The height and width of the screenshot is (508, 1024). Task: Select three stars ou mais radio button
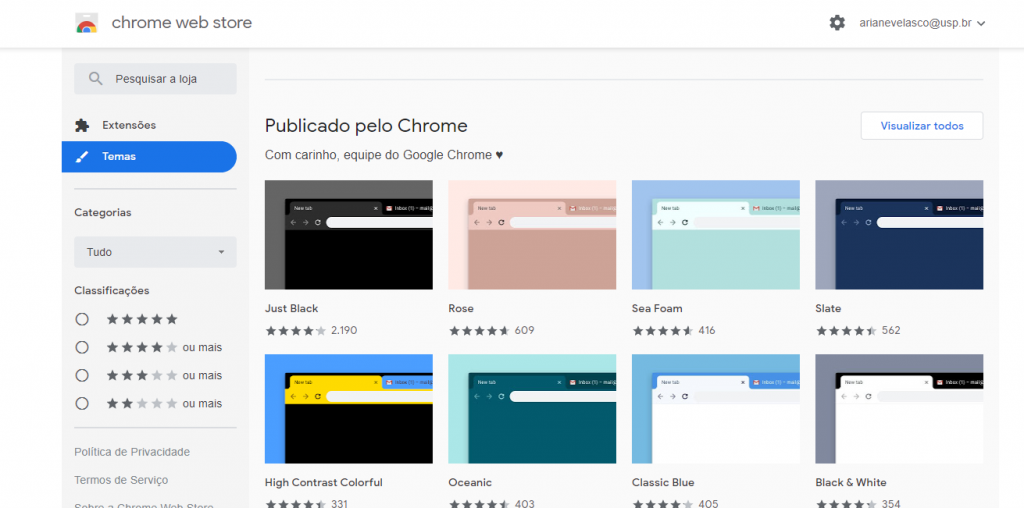[82, 375]
